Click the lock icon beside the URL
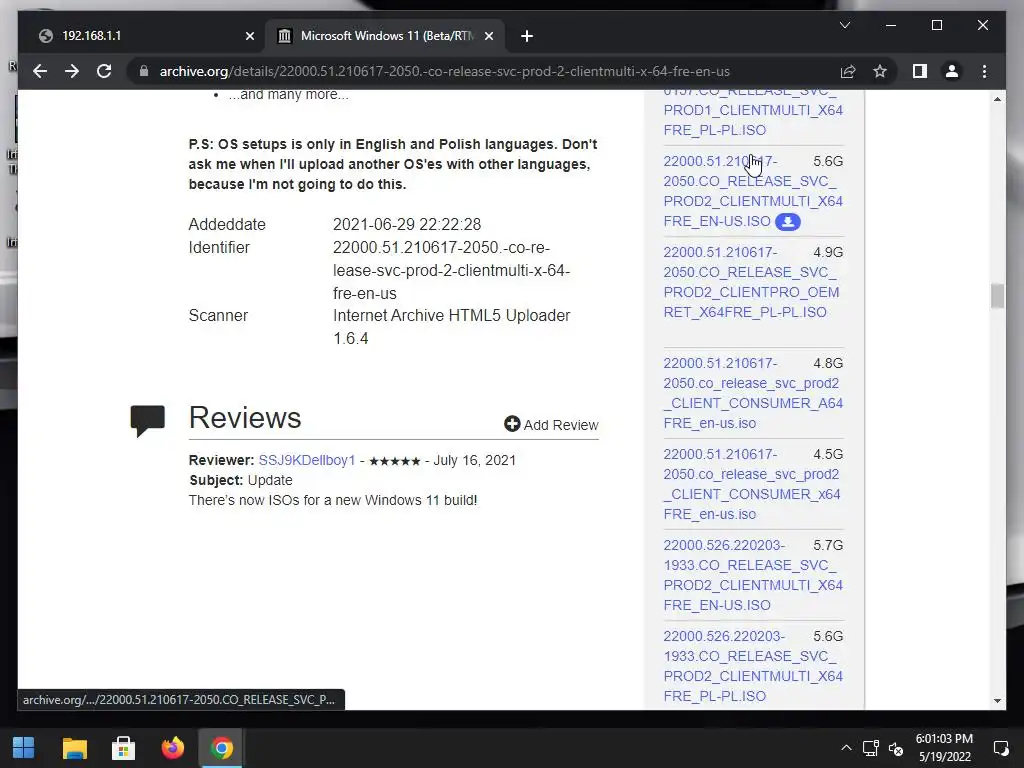 [144, 71]
